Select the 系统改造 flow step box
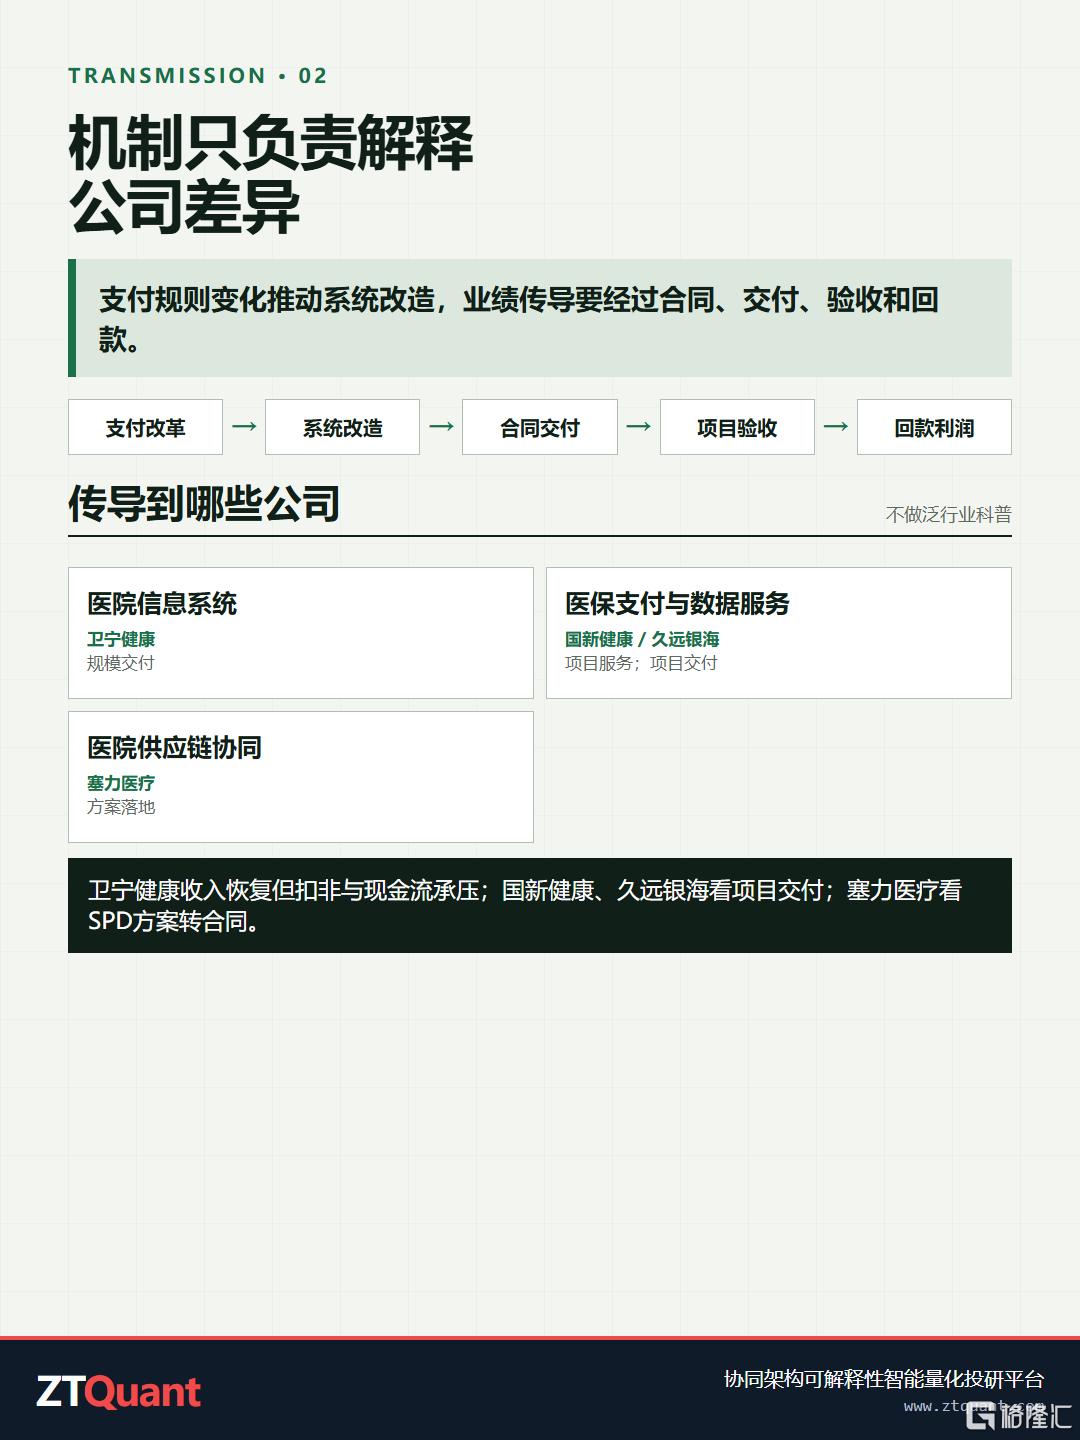 [x=343, y=427]
